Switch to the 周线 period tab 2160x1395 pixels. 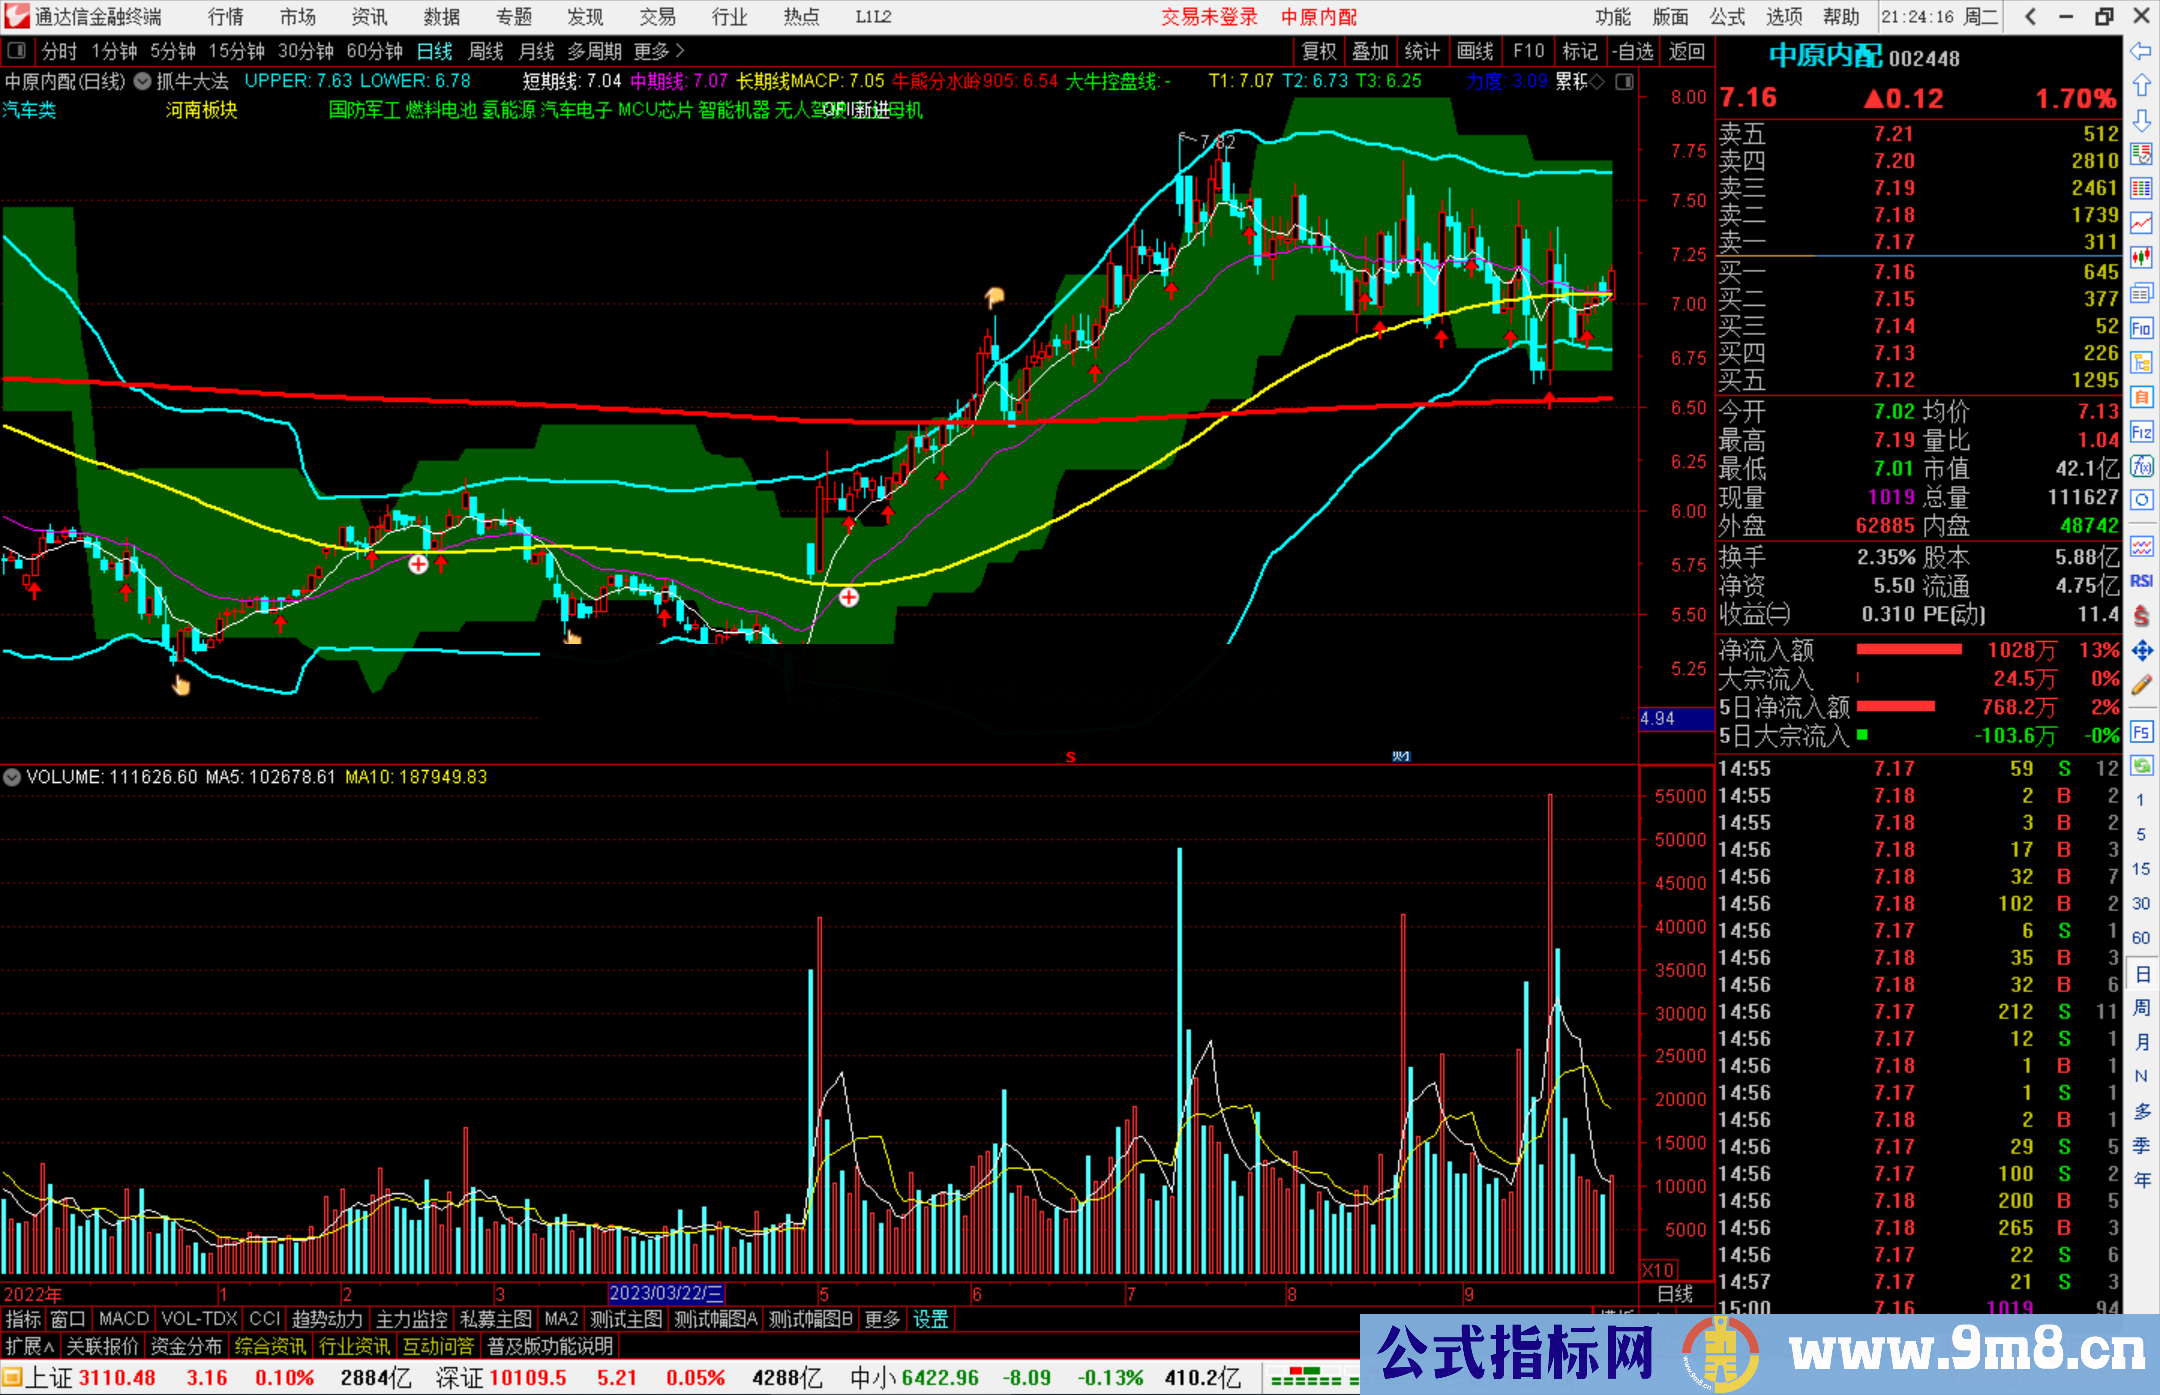click(487, 51)
